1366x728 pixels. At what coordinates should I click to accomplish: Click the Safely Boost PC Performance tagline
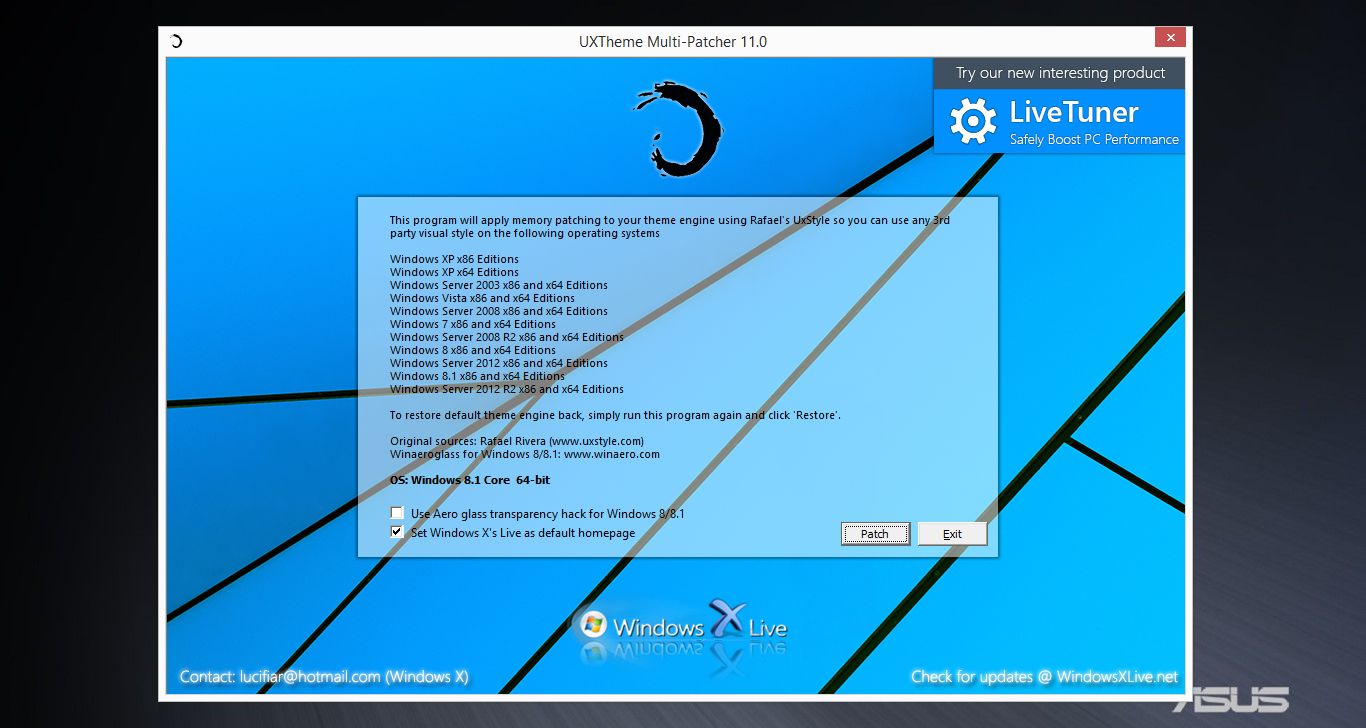pyautogui.click(x=1094, y=139)
